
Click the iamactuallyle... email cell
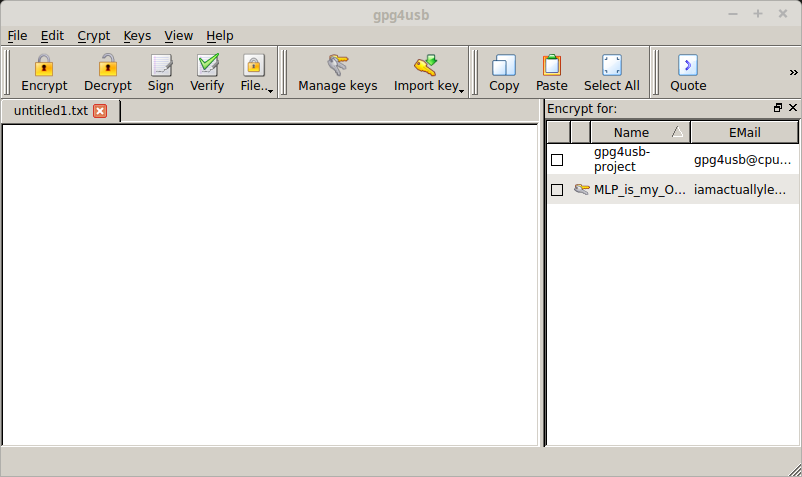[740, 190]
